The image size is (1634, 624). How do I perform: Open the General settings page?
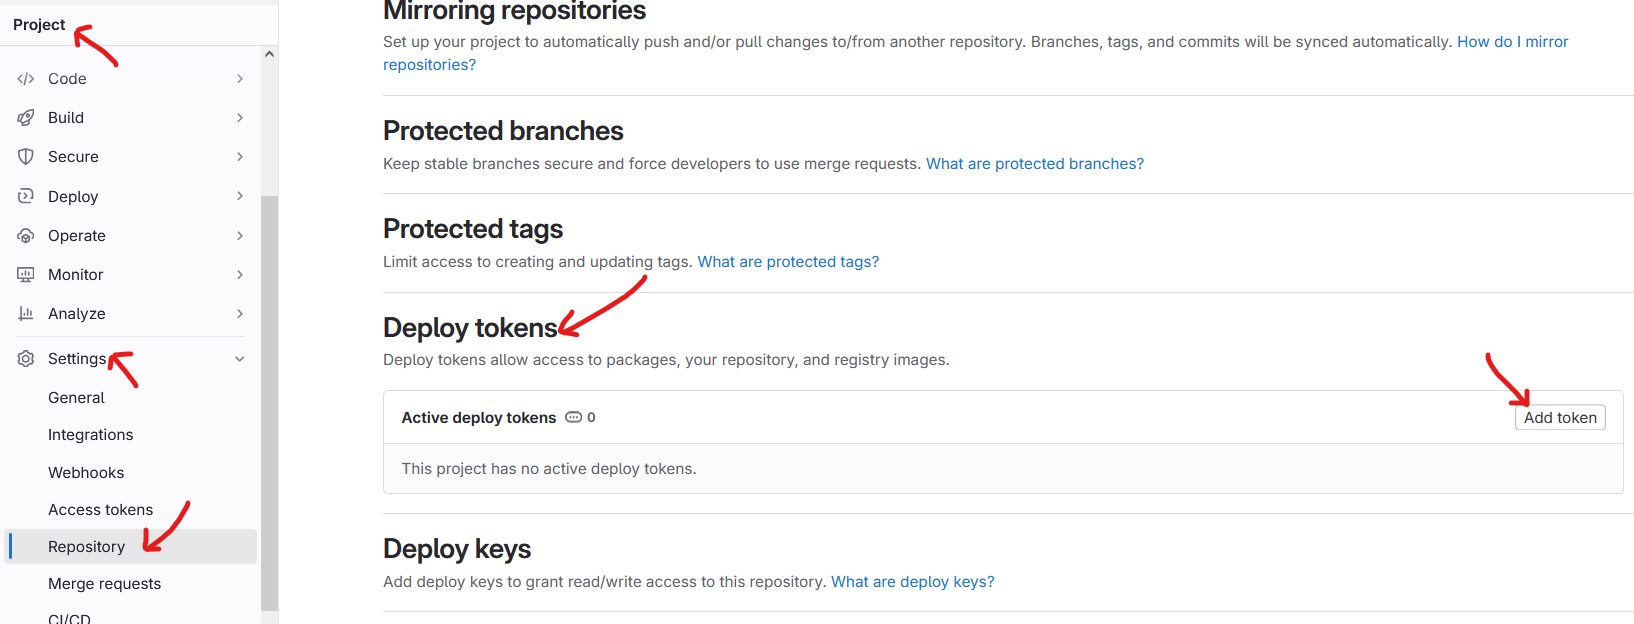tap(76, 398)
